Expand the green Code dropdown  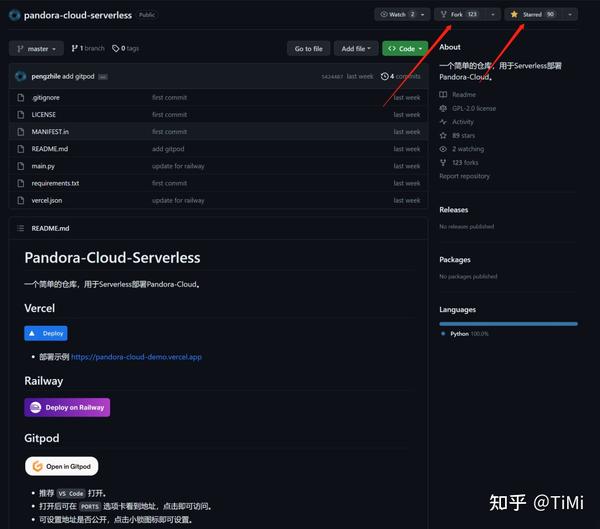(x=405, y=49)
